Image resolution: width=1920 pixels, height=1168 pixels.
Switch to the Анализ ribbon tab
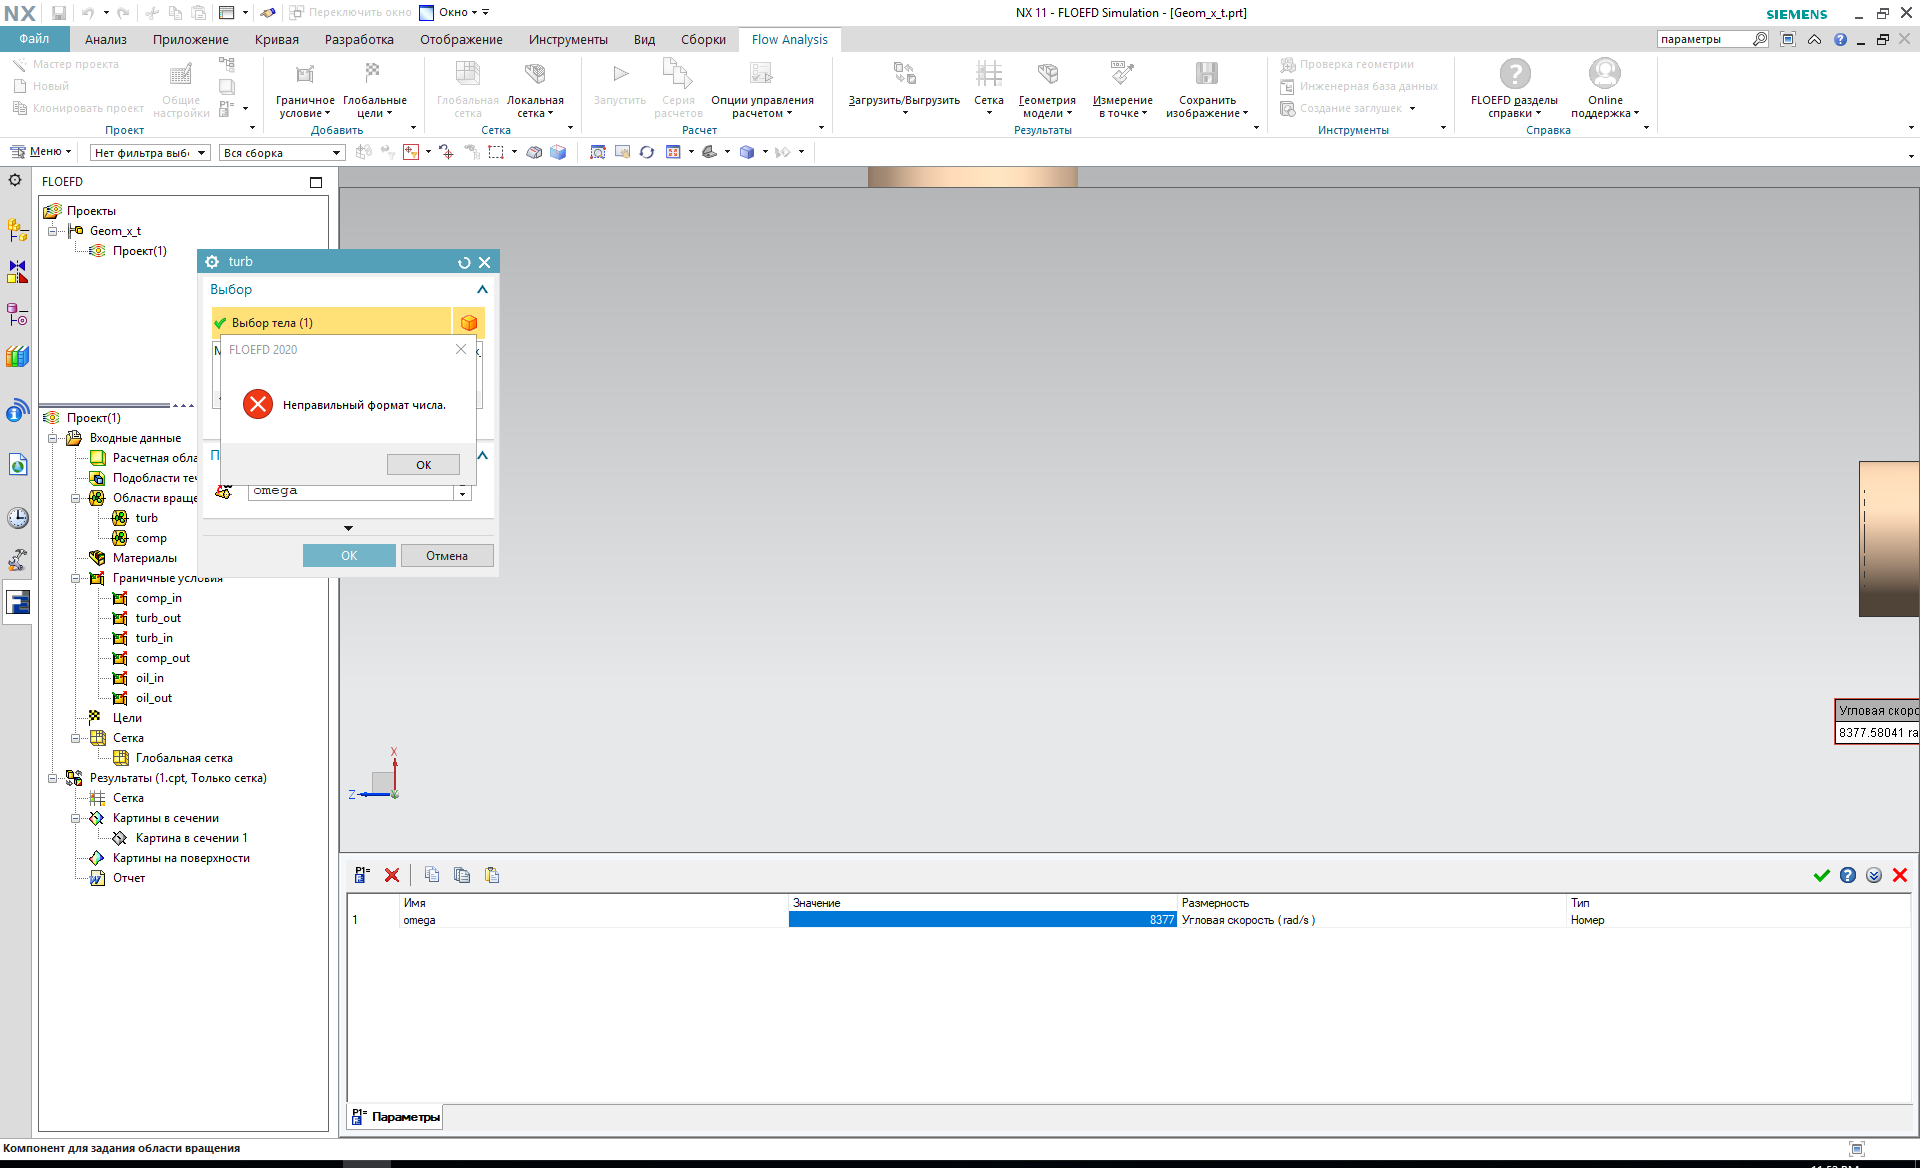click(106, 39)
